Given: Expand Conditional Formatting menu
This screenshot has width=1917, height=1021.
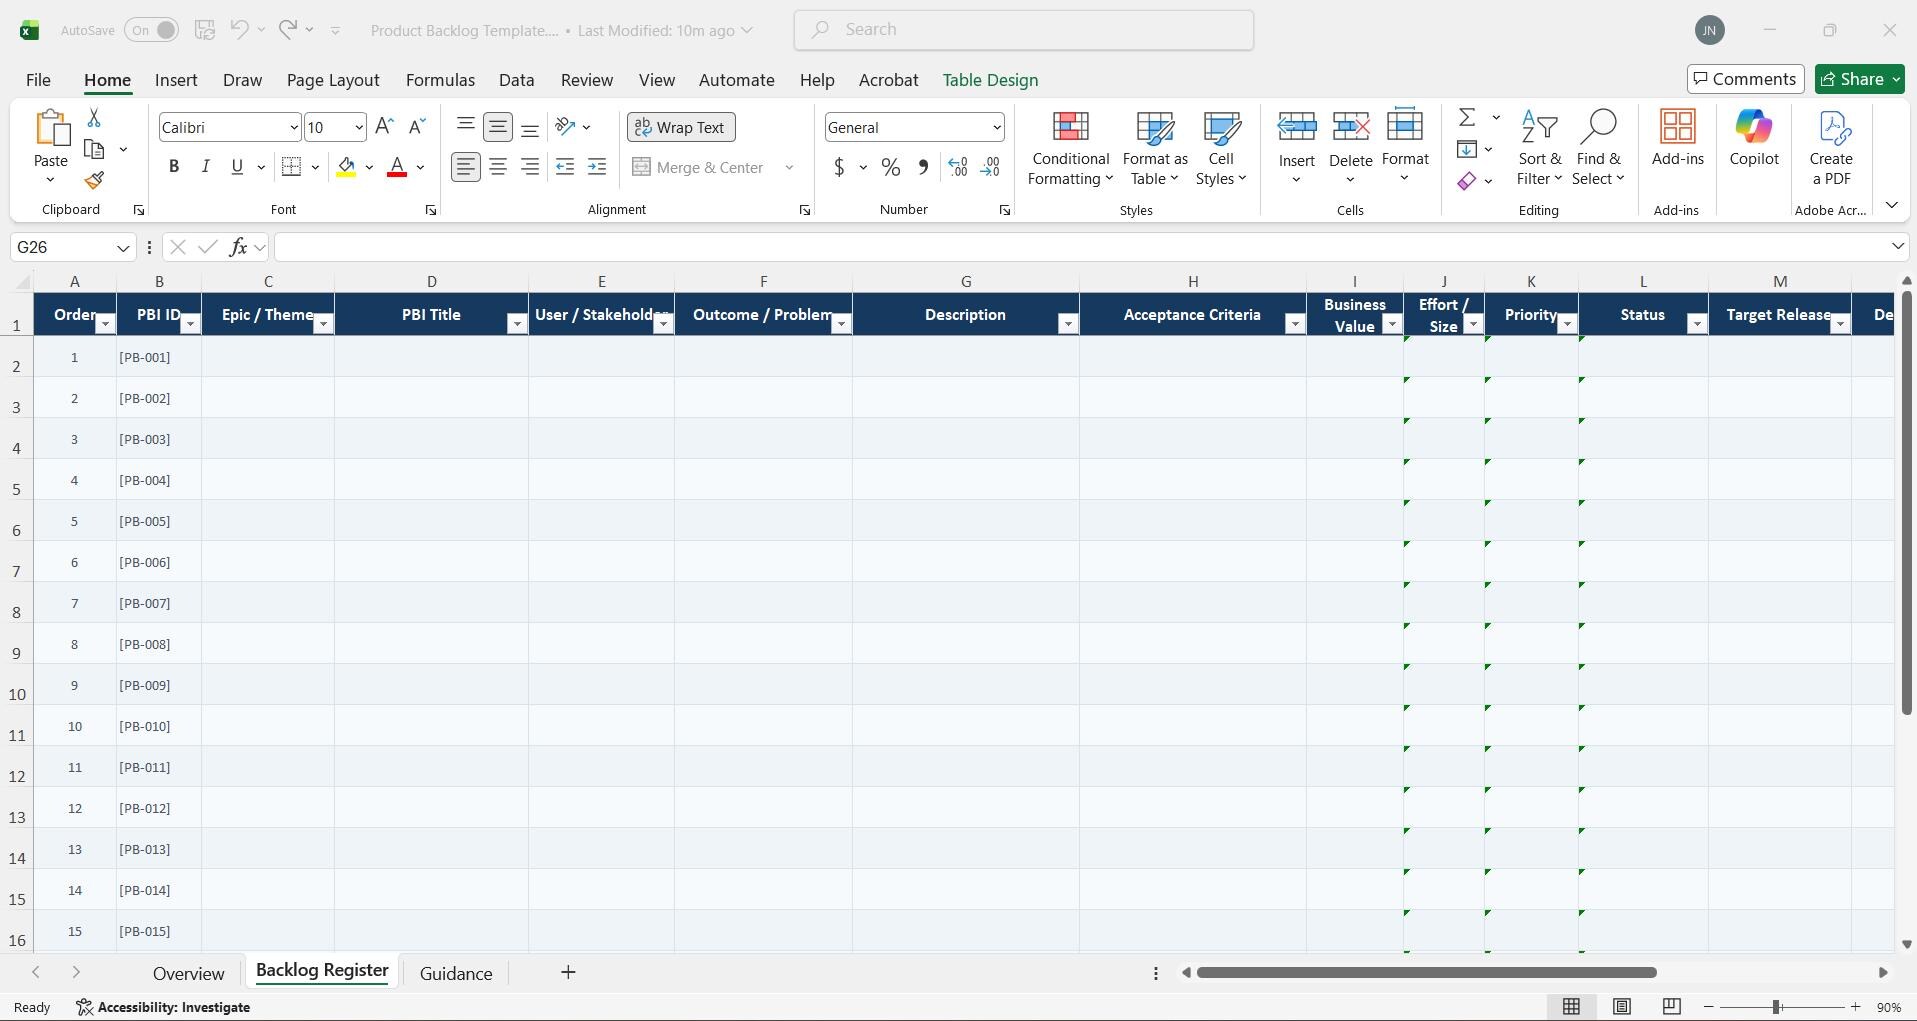Looking at the screenshot, I should (x=1070, y=148).
